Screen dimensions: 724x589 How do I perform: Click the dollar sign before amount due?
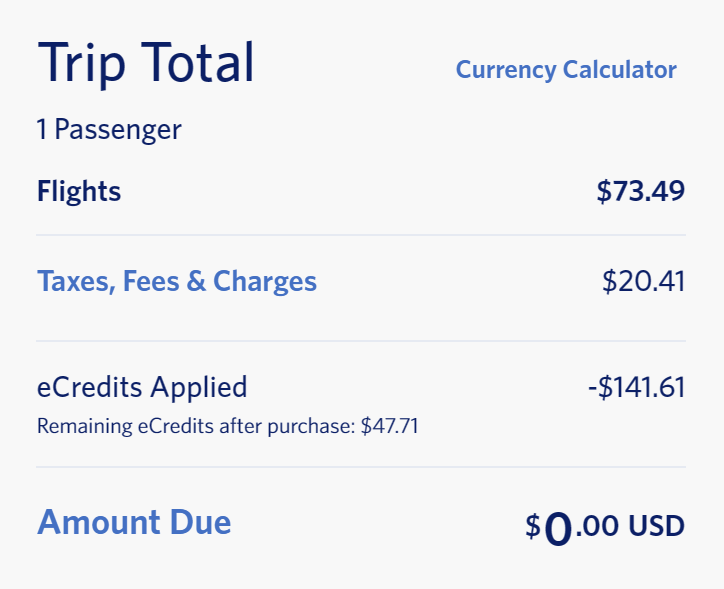533,526
